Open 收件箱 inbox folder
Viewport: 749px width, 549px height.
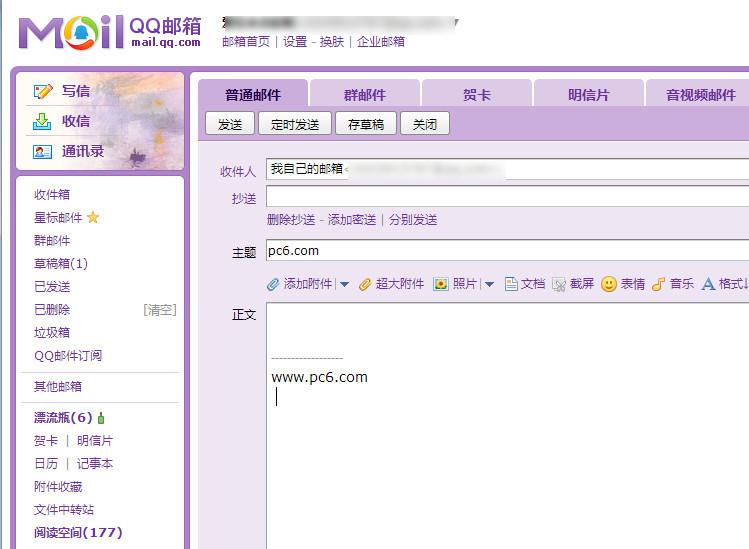(x=52, y=194)
